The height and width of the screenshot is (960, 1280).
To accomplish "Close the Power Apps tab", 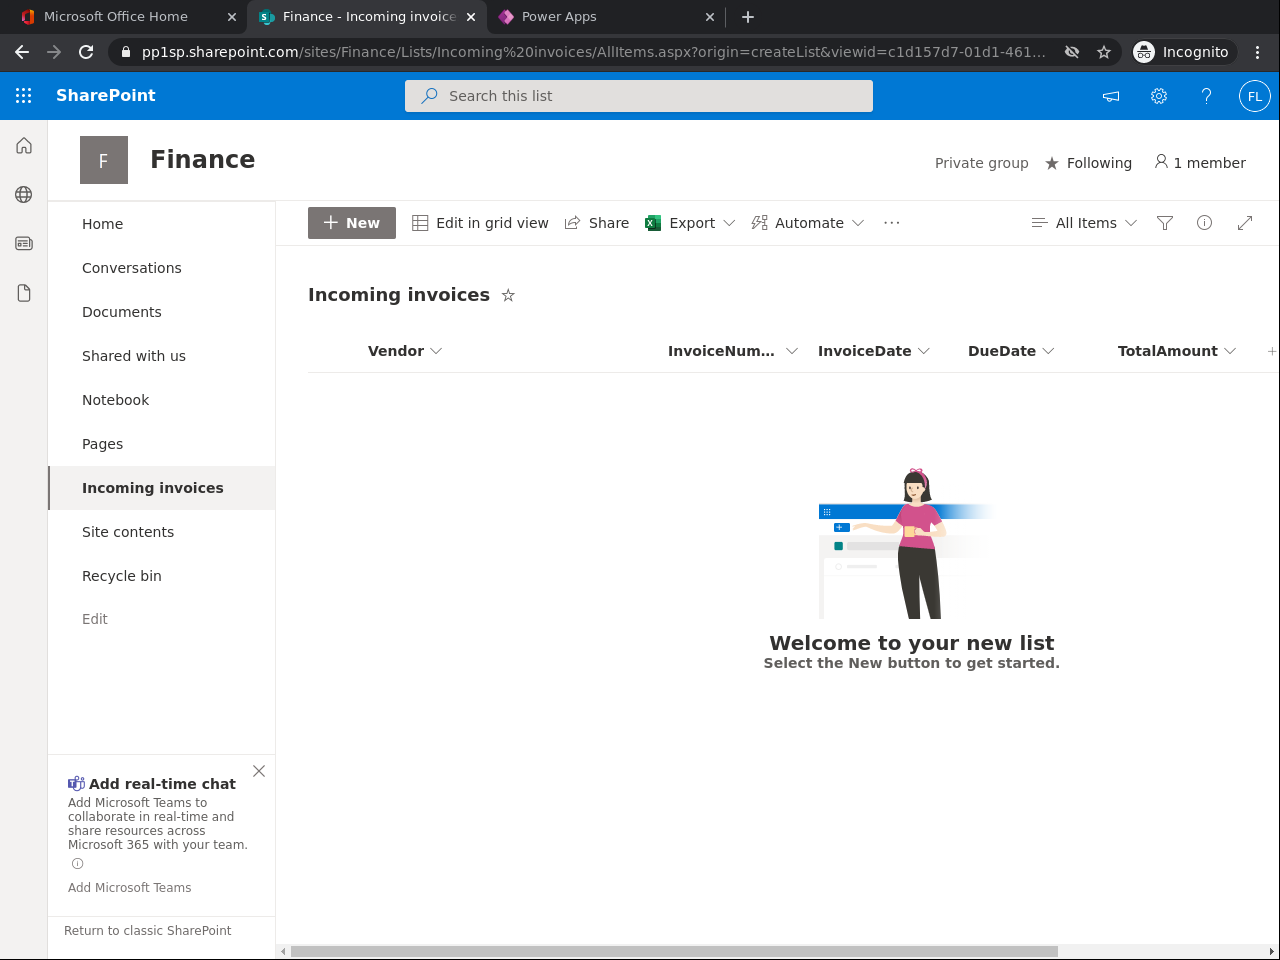I will (x=710, y=17).
